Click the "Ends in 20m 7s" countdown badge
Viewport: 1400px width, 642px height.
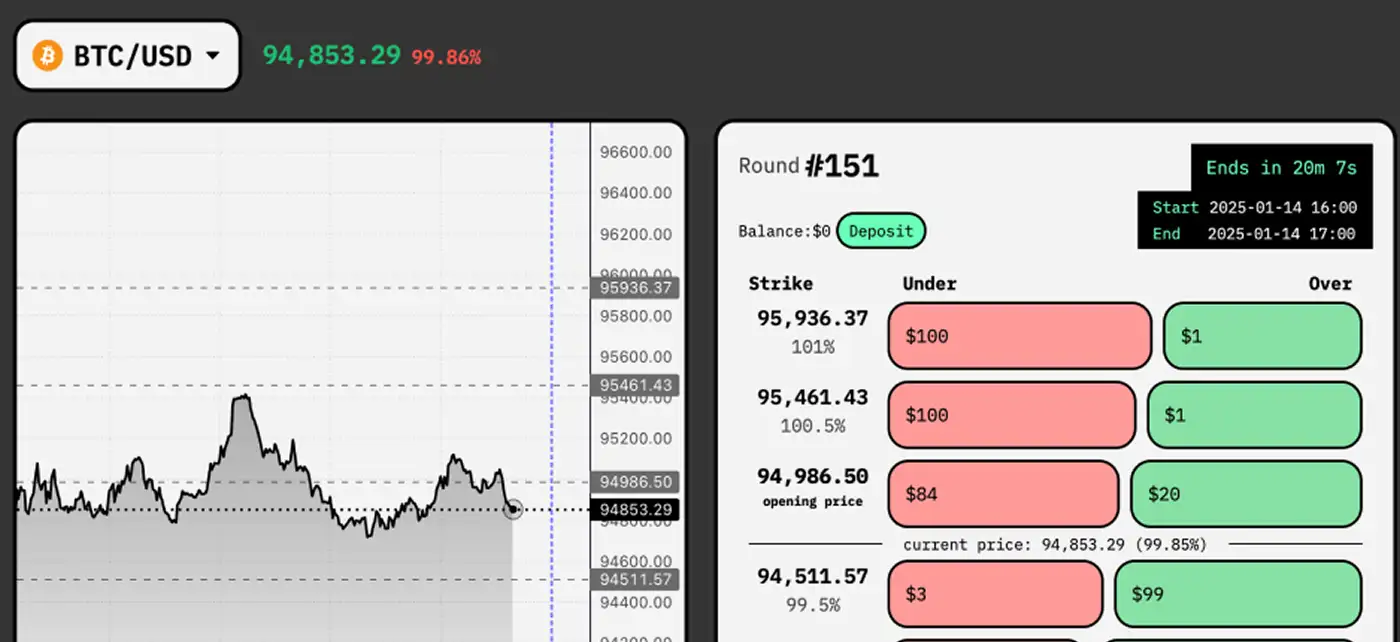[1281, 168]
